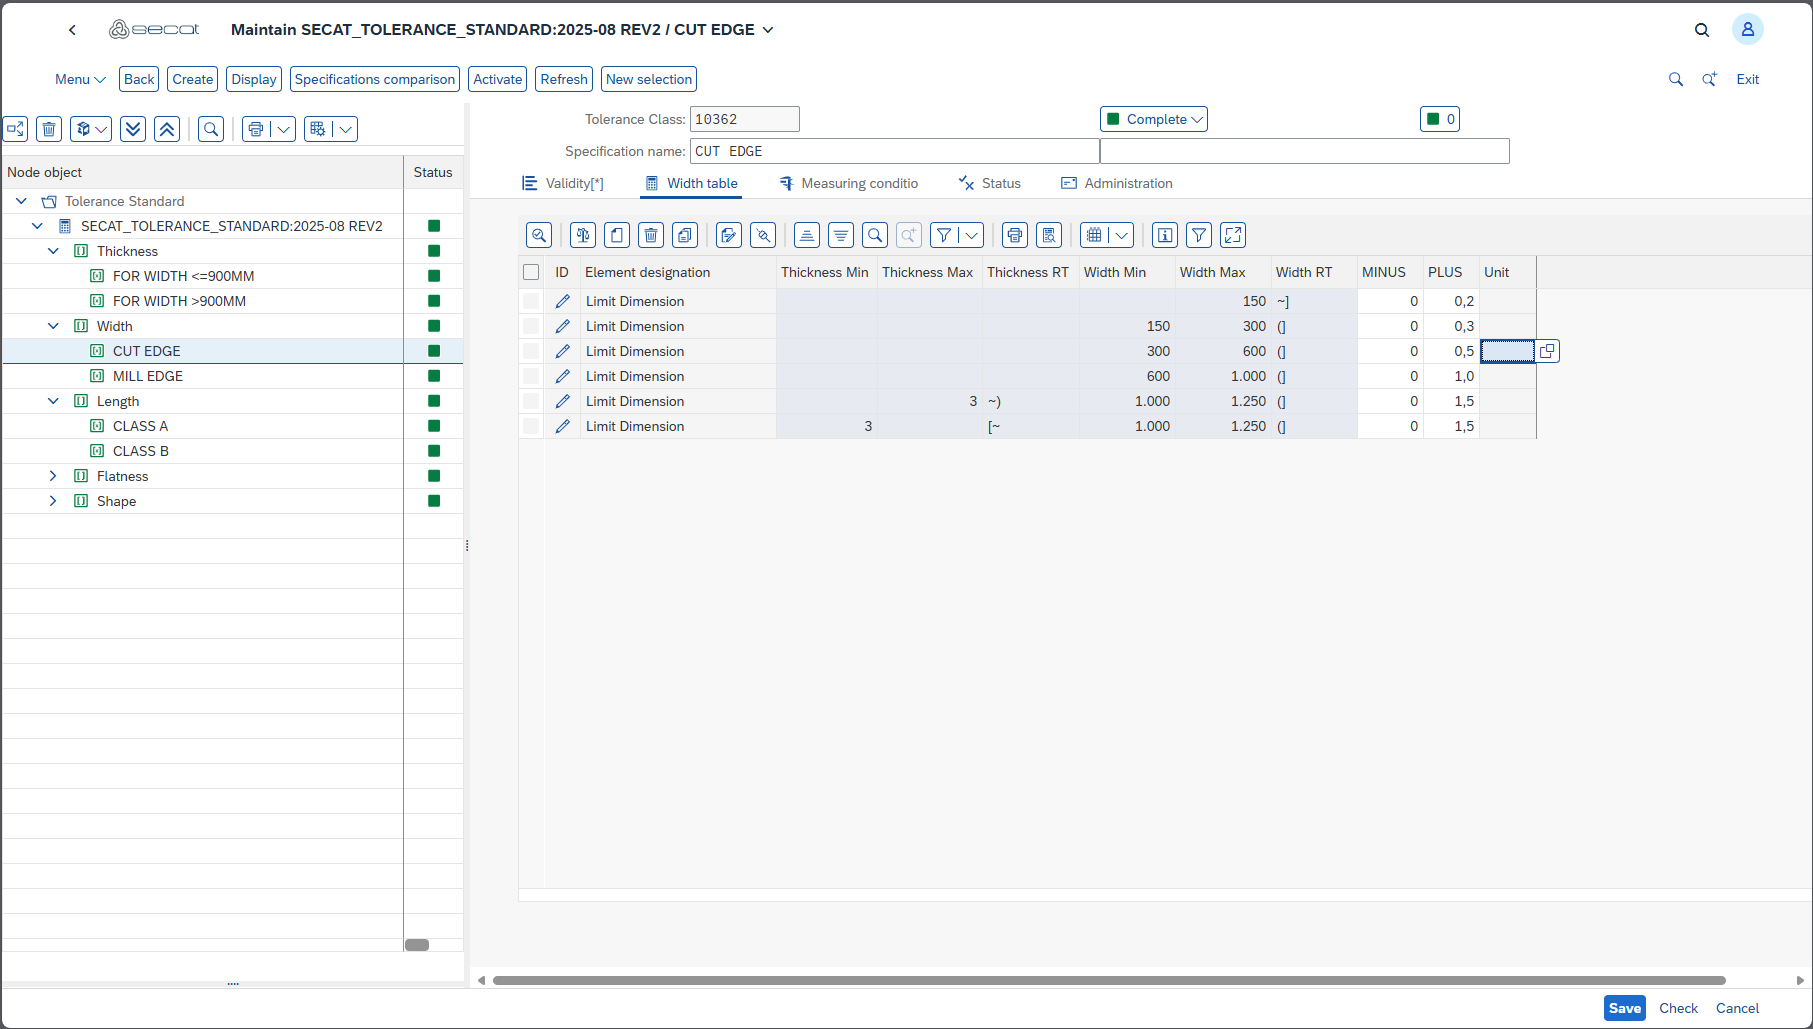
Task: Click the Save button
Action: pos(1624,1008)
